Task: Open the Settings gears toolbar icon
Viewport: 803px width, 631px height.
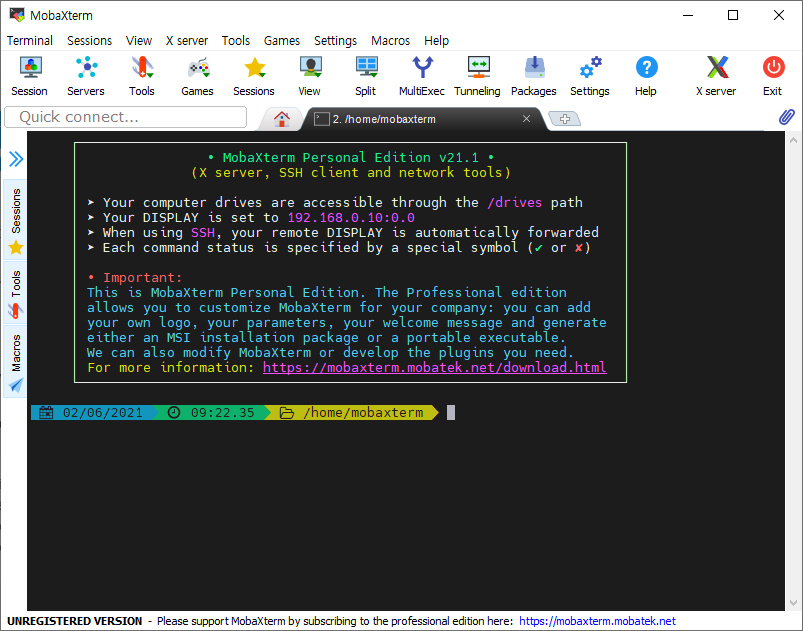Action: (x=590, y=76)
